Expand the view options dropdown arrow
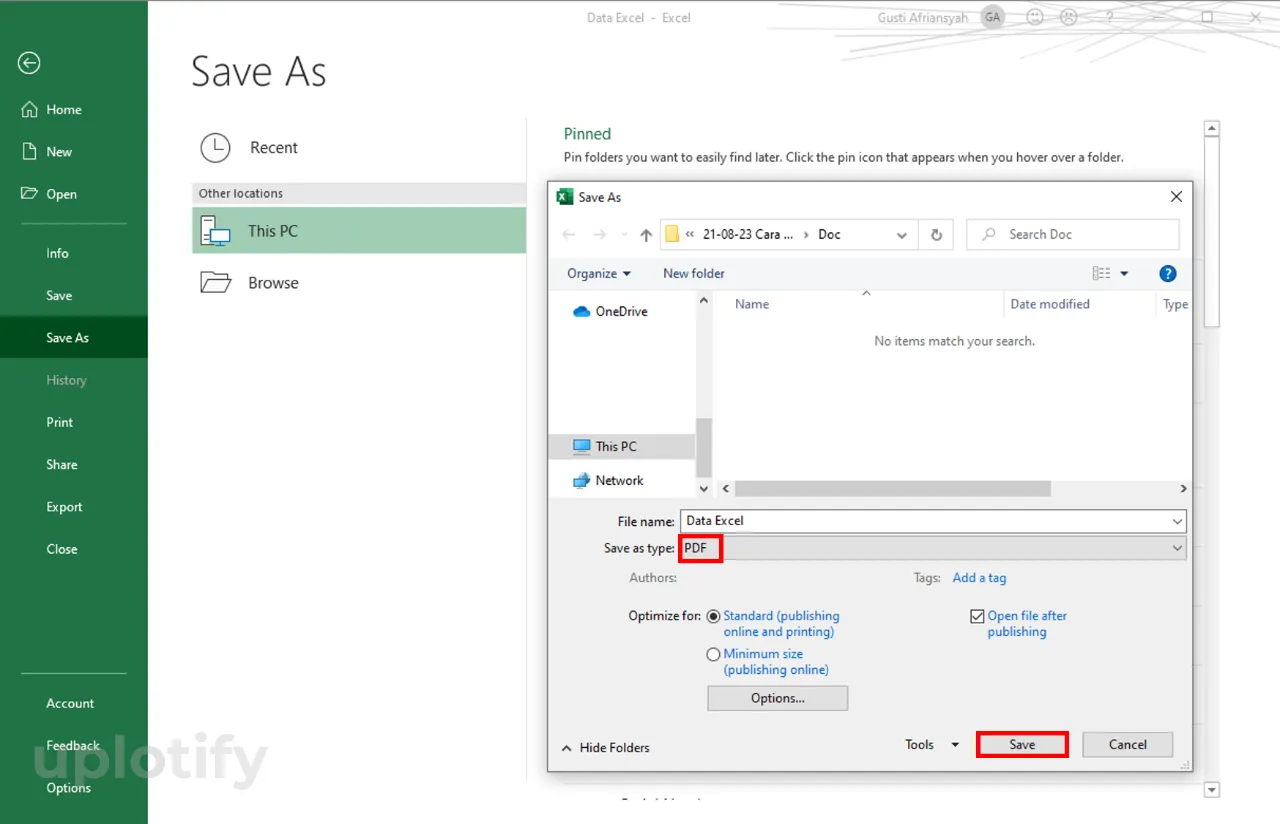 click(x=1124, y=273)
